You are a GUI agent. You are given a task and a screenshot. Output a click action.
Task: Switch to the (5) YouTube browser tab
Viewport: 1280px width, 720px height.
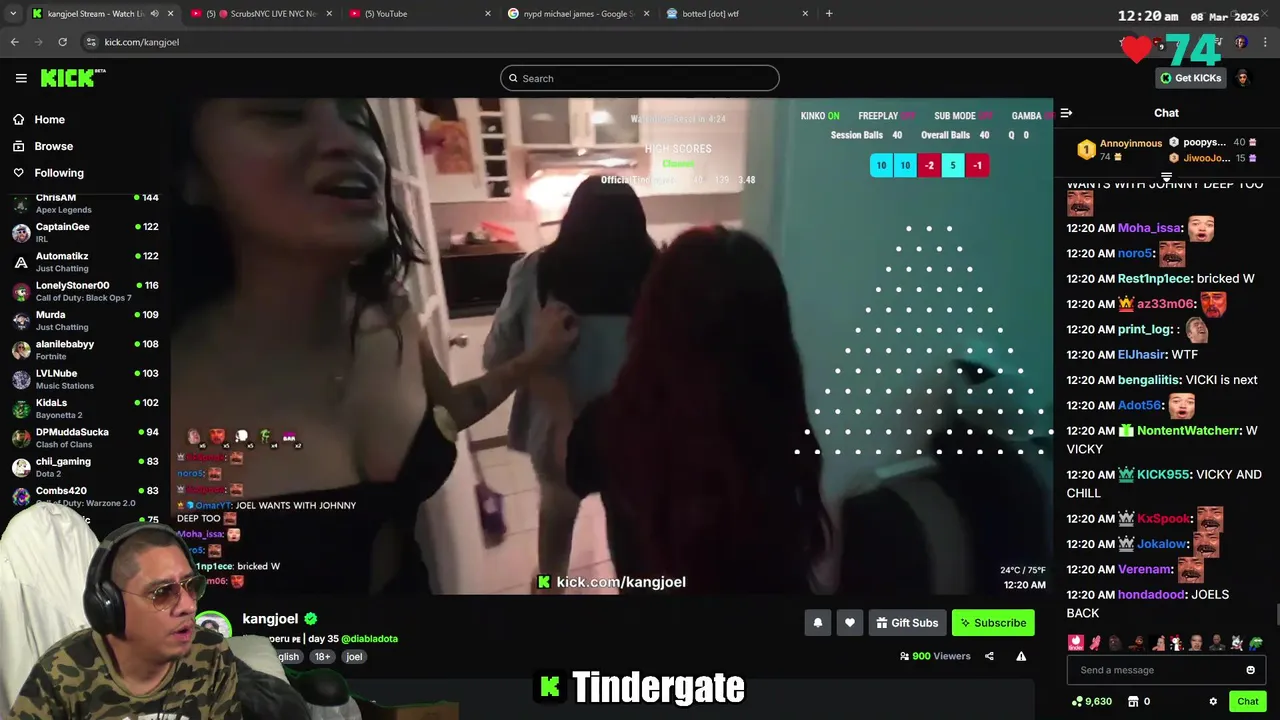click(420, 14)
